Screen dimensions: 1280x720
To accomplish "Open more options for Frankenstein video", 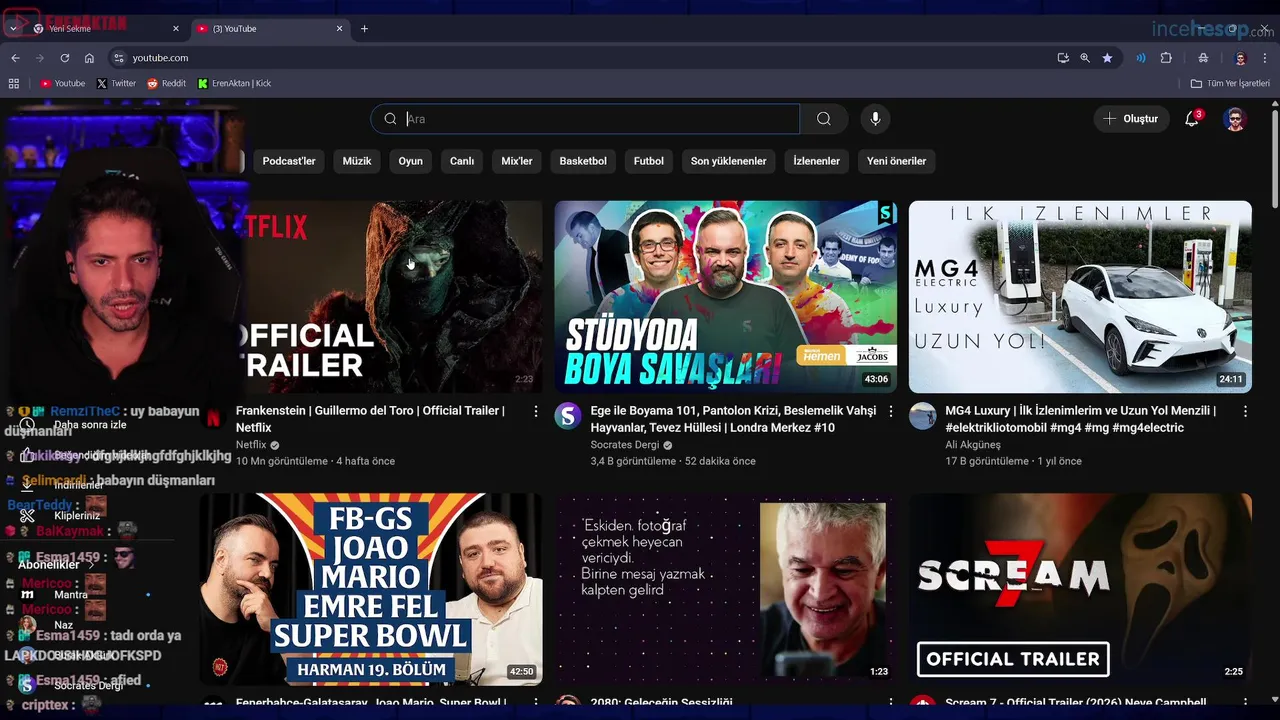I will pyautogui.click(x=536, y=411).
